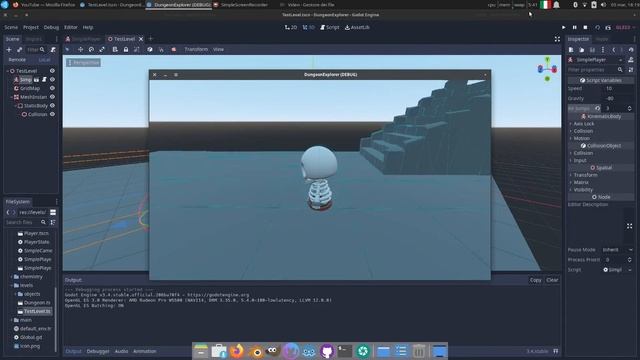Pause the running scene
Image resolution: width=640 pixels, height=360 pixels.
pyautogui.click(x=574, y=27)
